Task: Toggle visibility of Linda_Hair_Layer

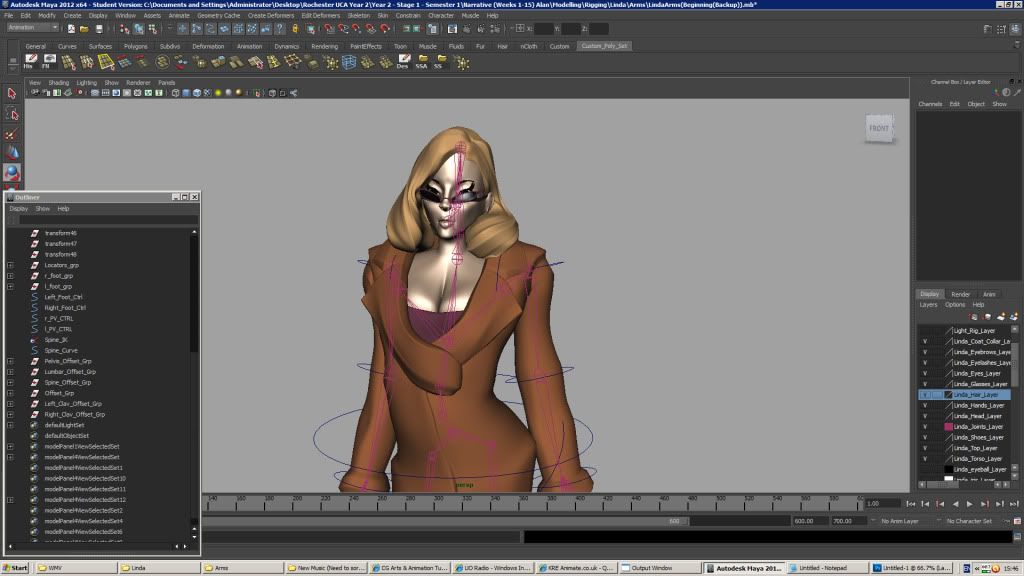Action: click(925, 395)
